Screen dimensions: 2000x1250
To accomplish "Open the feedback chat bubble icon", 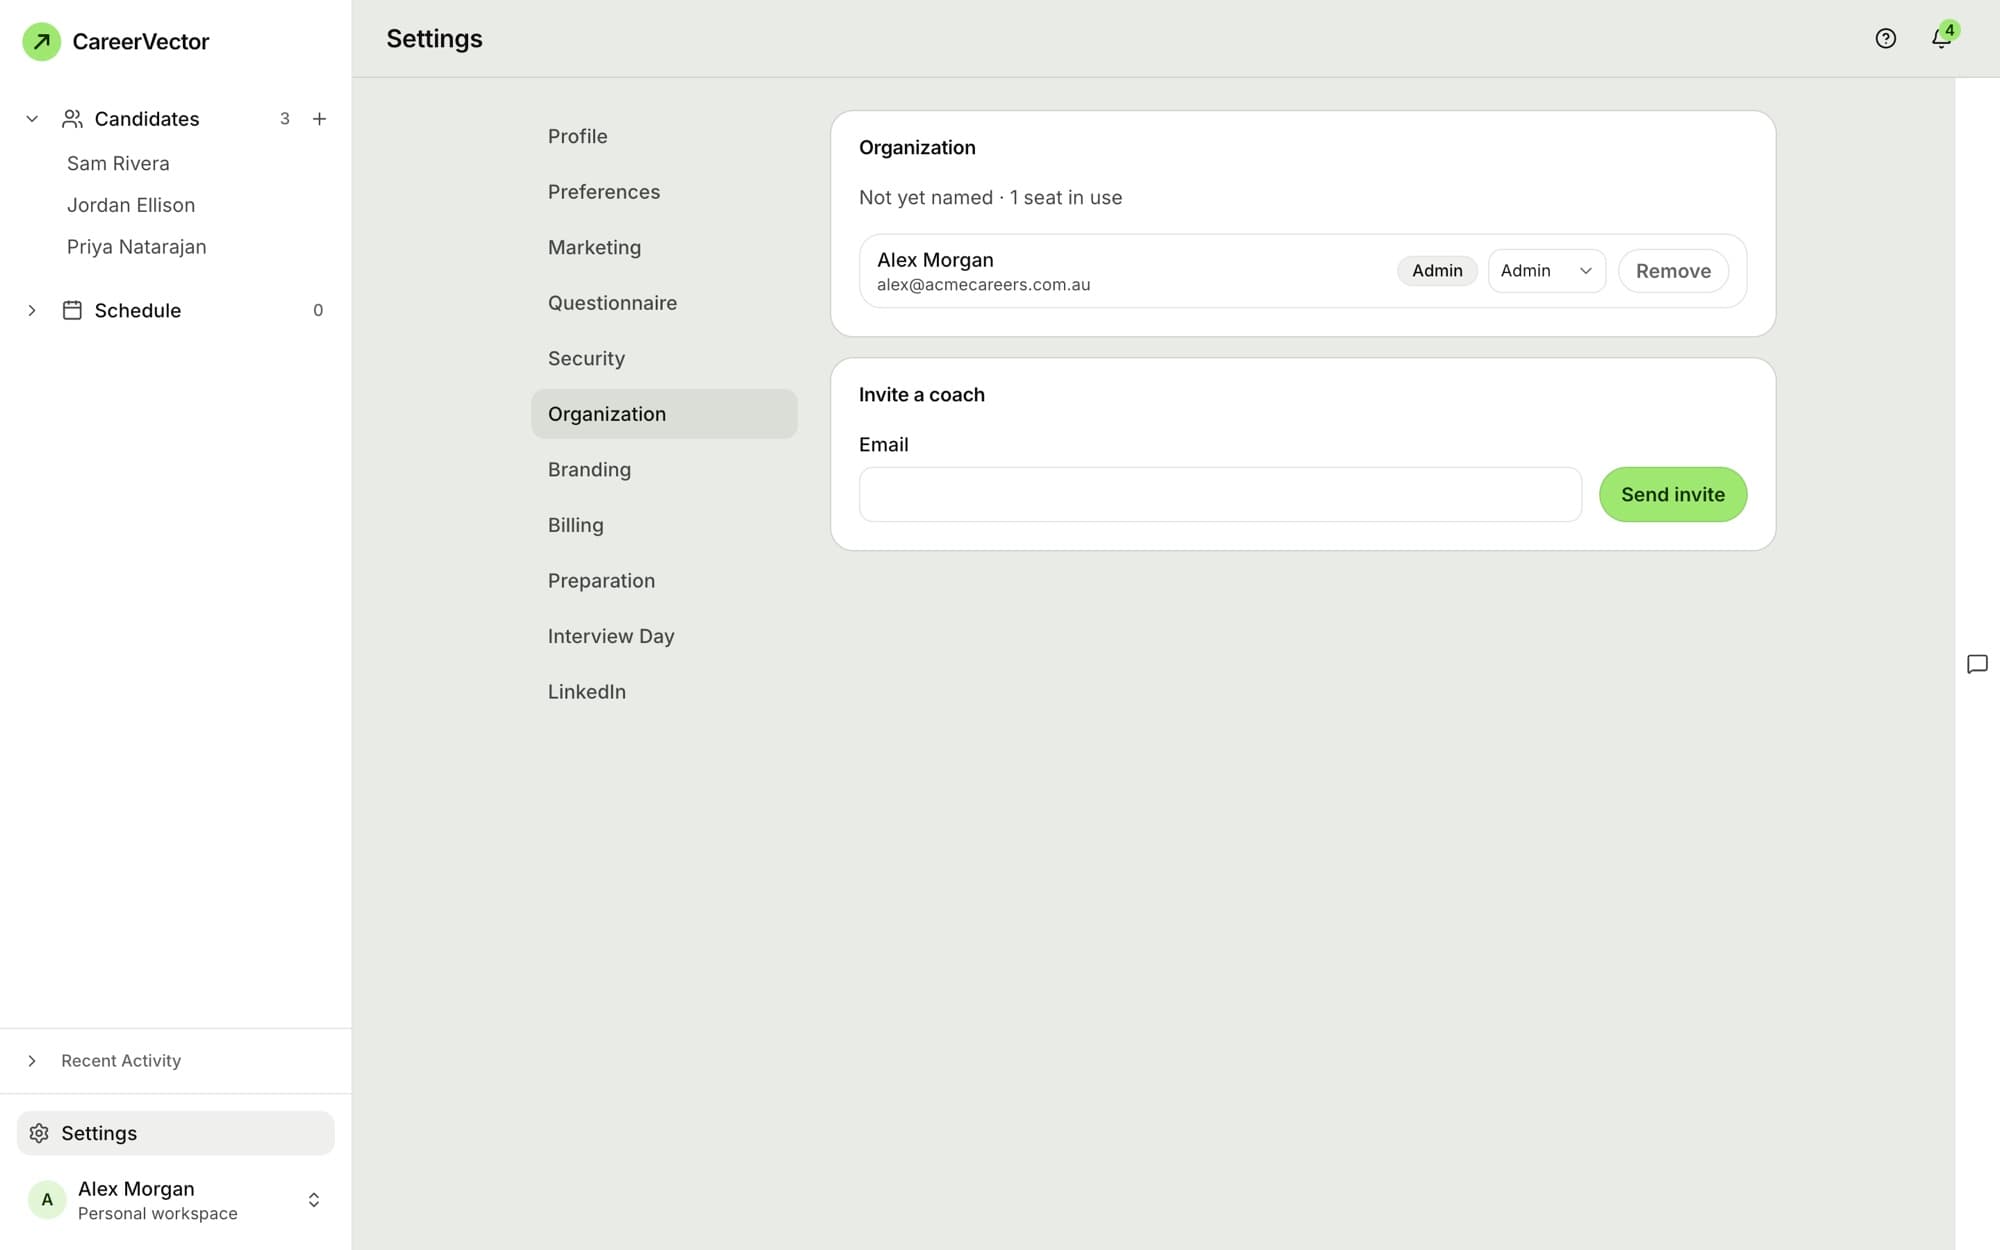I will pos(1977,664).
